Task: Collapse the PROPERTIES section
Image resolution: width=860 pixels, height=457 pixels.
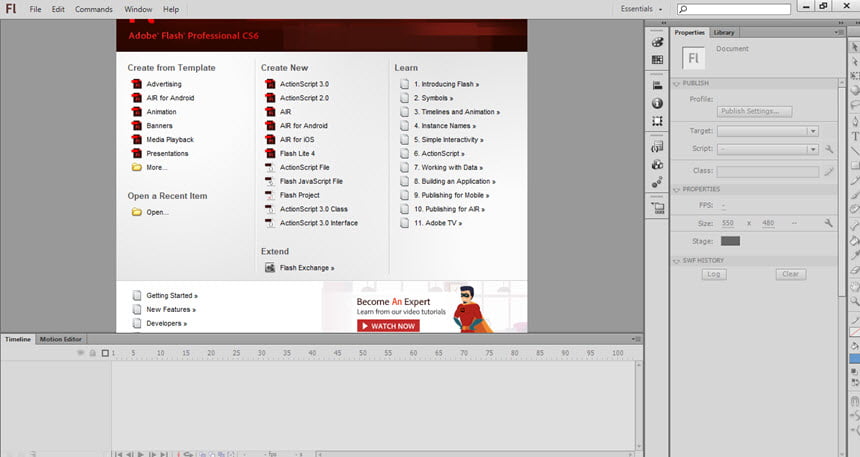Action: click(x=677, y=189)
